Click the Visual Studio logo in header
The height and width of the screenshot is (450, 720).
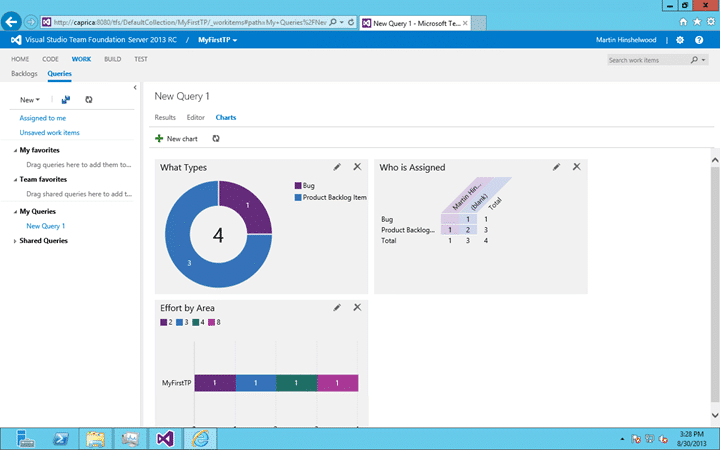coord(16,40)
